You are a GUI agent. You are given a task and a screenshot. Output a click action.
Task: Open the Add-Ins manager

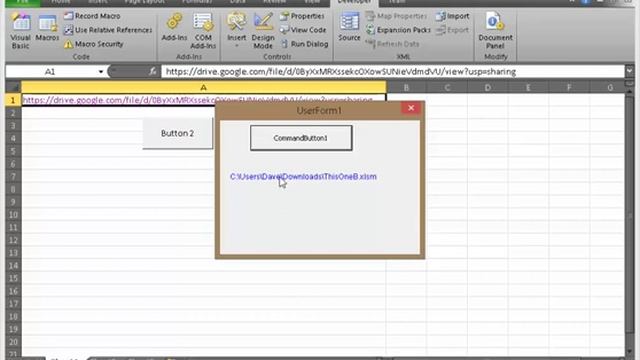(x=174, y=27)
